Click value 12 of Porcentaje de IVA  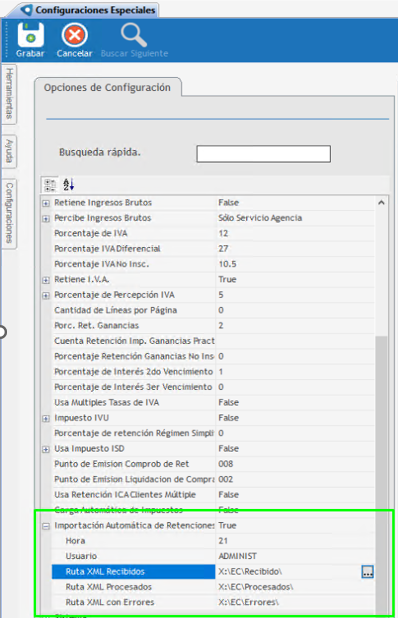pos(223,233)
